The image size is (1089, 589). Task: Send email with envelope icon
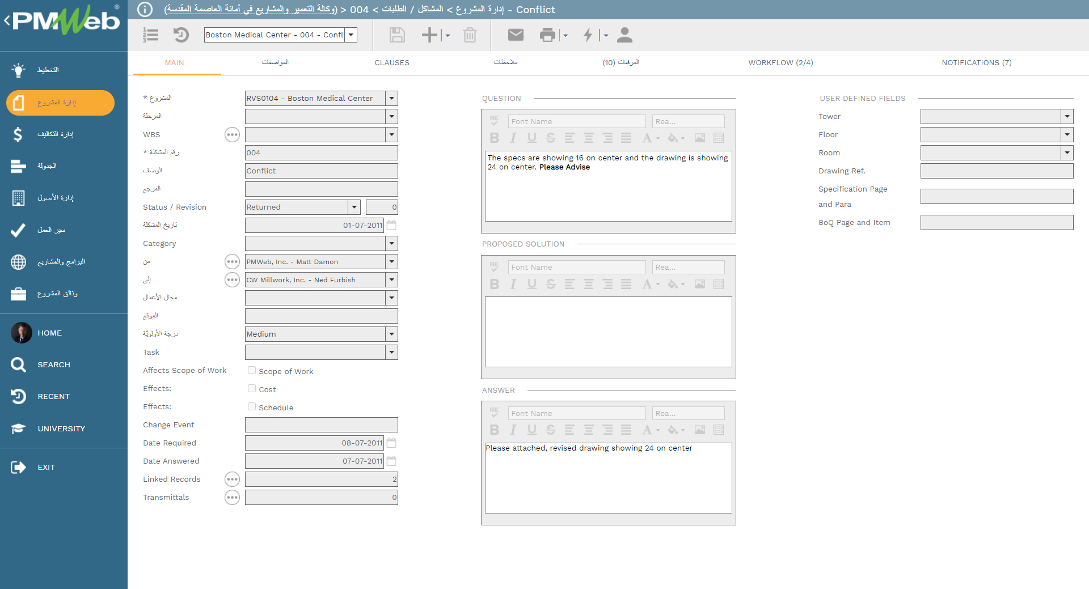pyautogui.click(x=515, y=35)
